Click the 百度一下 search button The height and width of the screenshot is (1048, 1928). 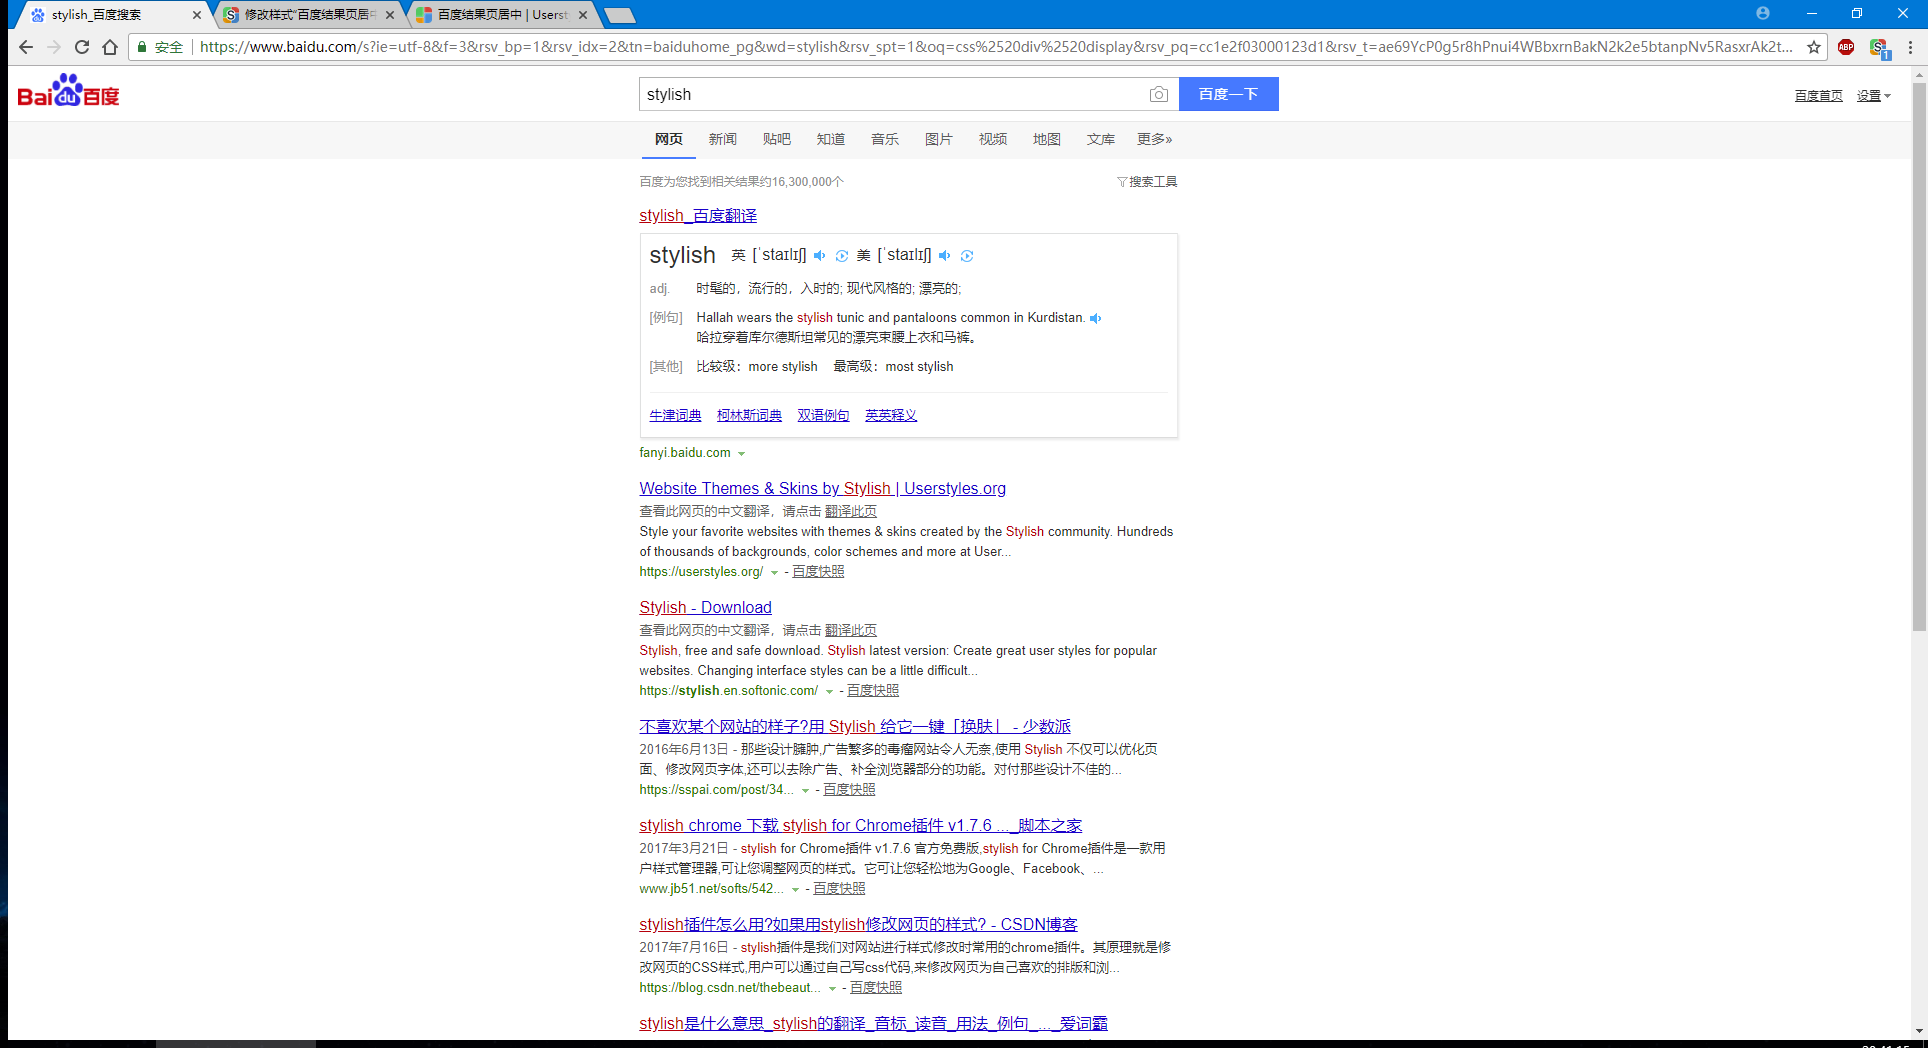[1228, 93]
